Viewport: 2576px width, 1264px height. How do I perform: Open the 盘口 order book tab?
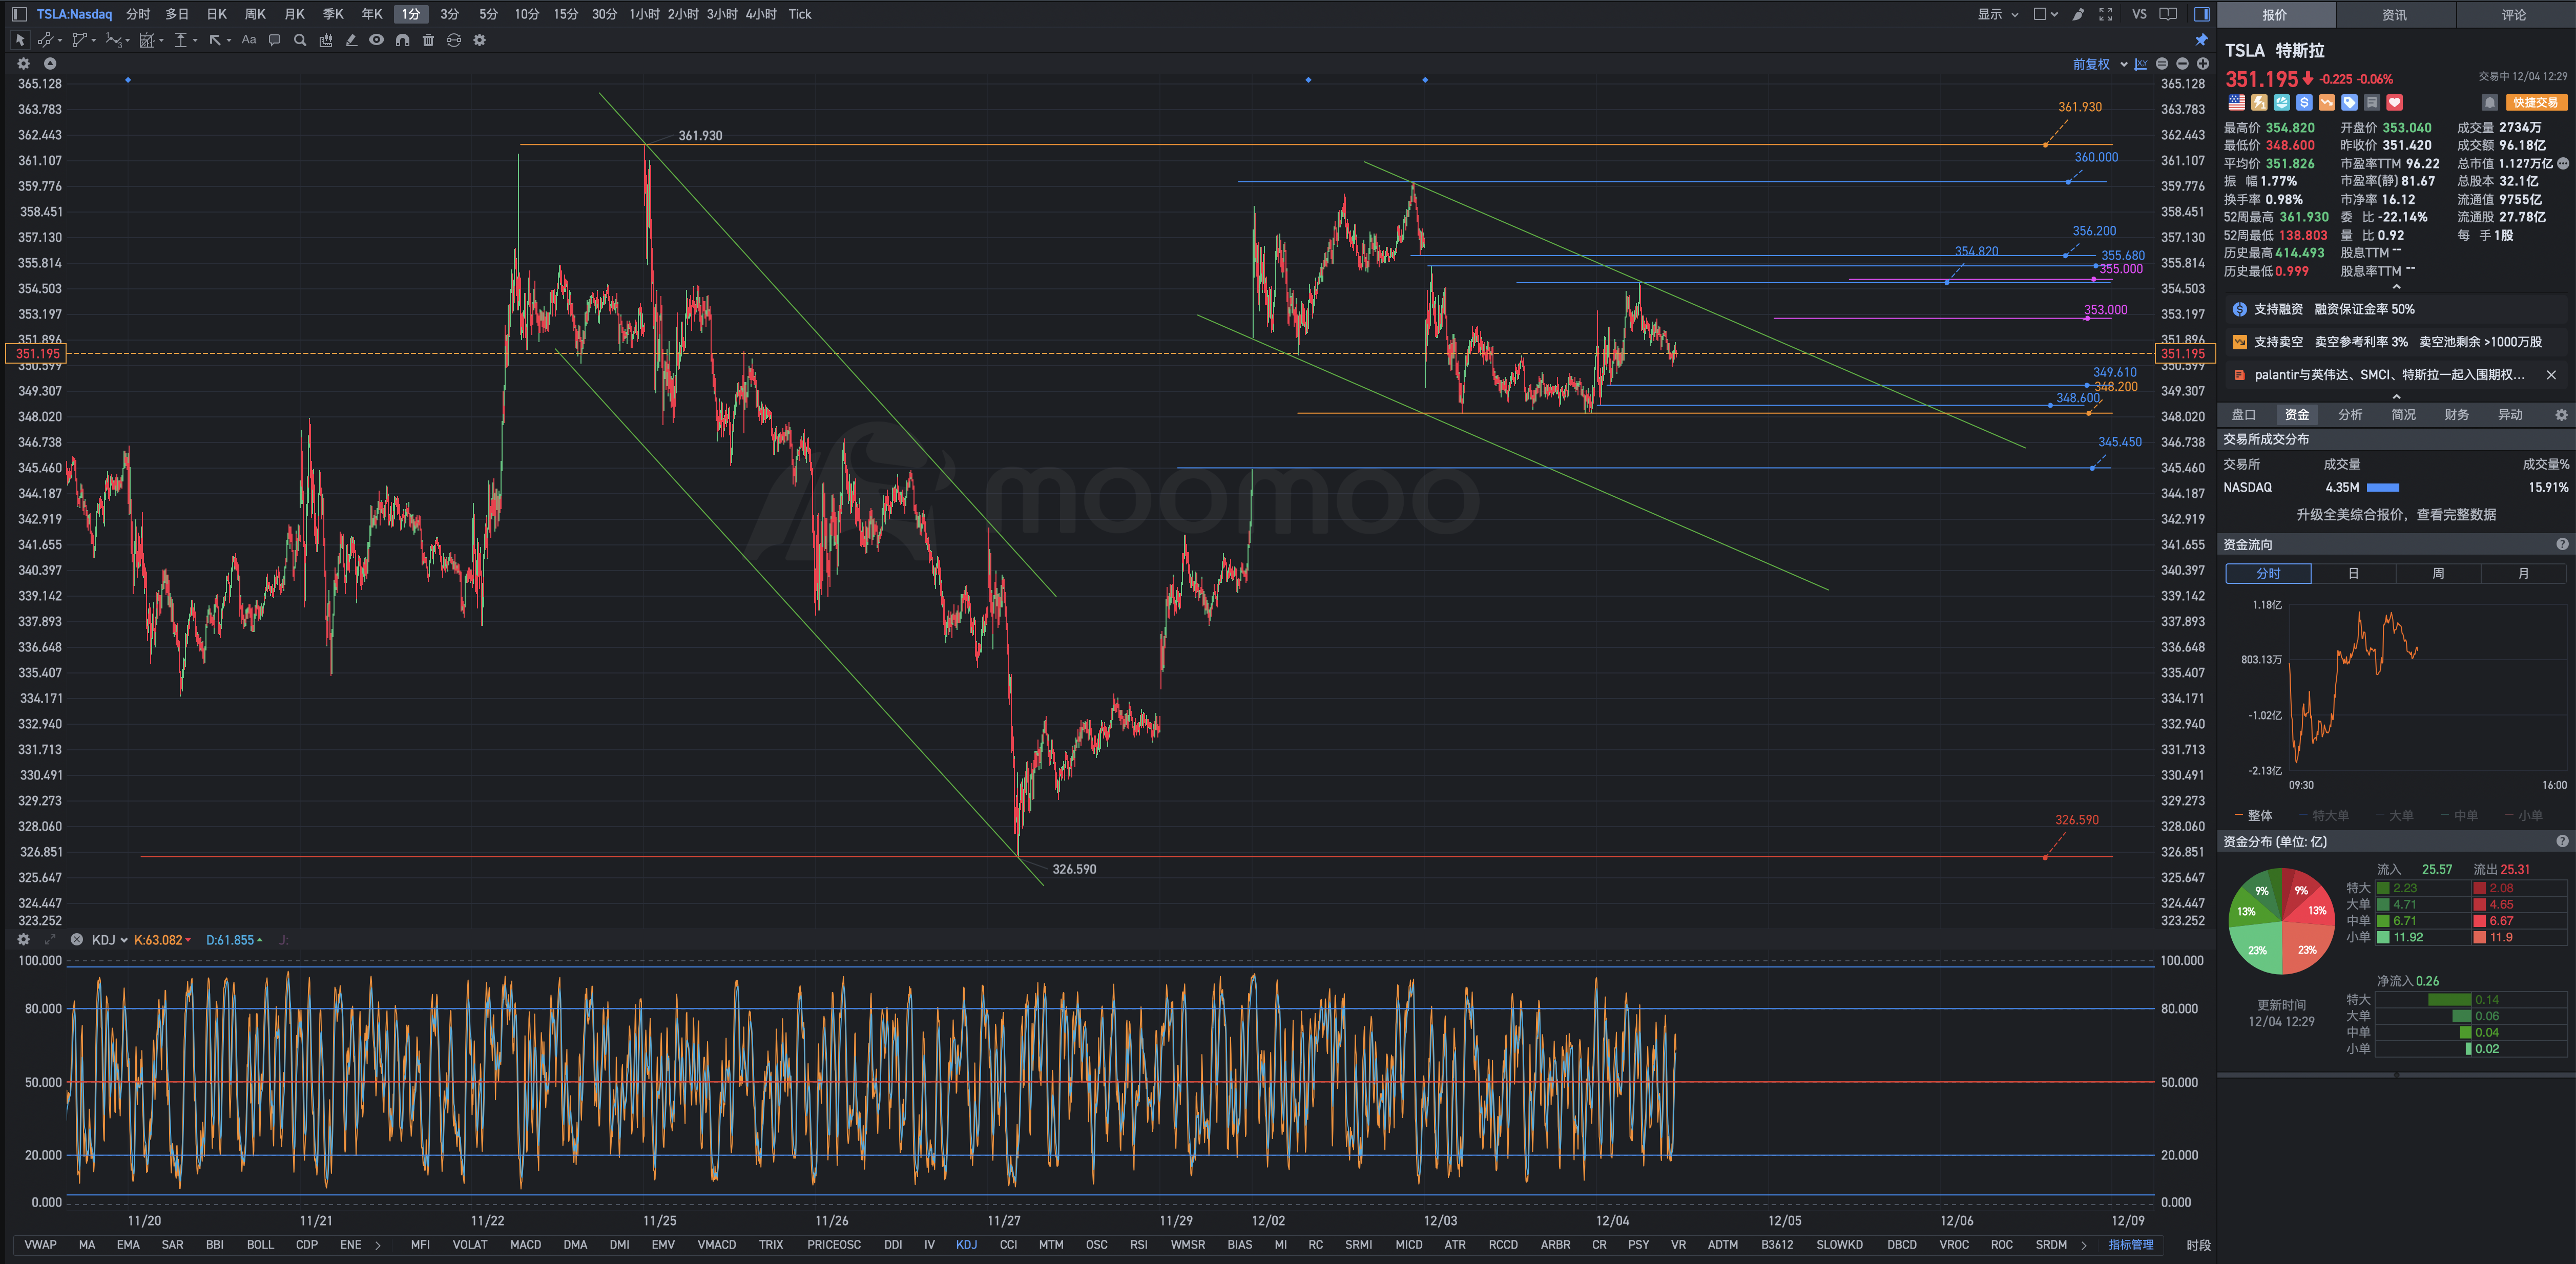point(2243,414)
